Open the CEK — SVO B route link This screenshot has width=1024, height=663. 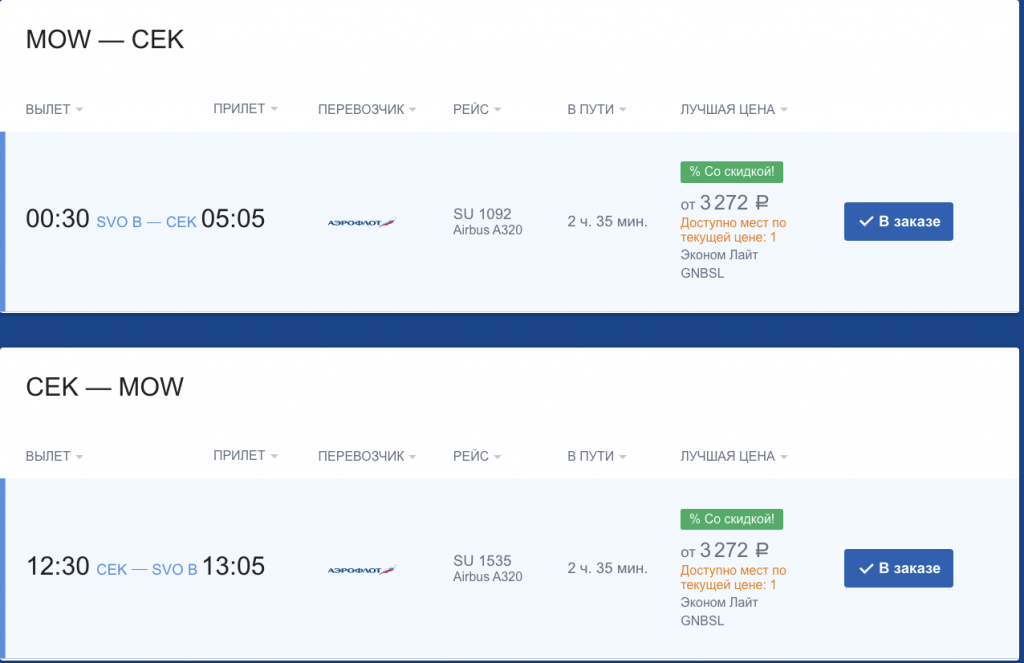146,569
